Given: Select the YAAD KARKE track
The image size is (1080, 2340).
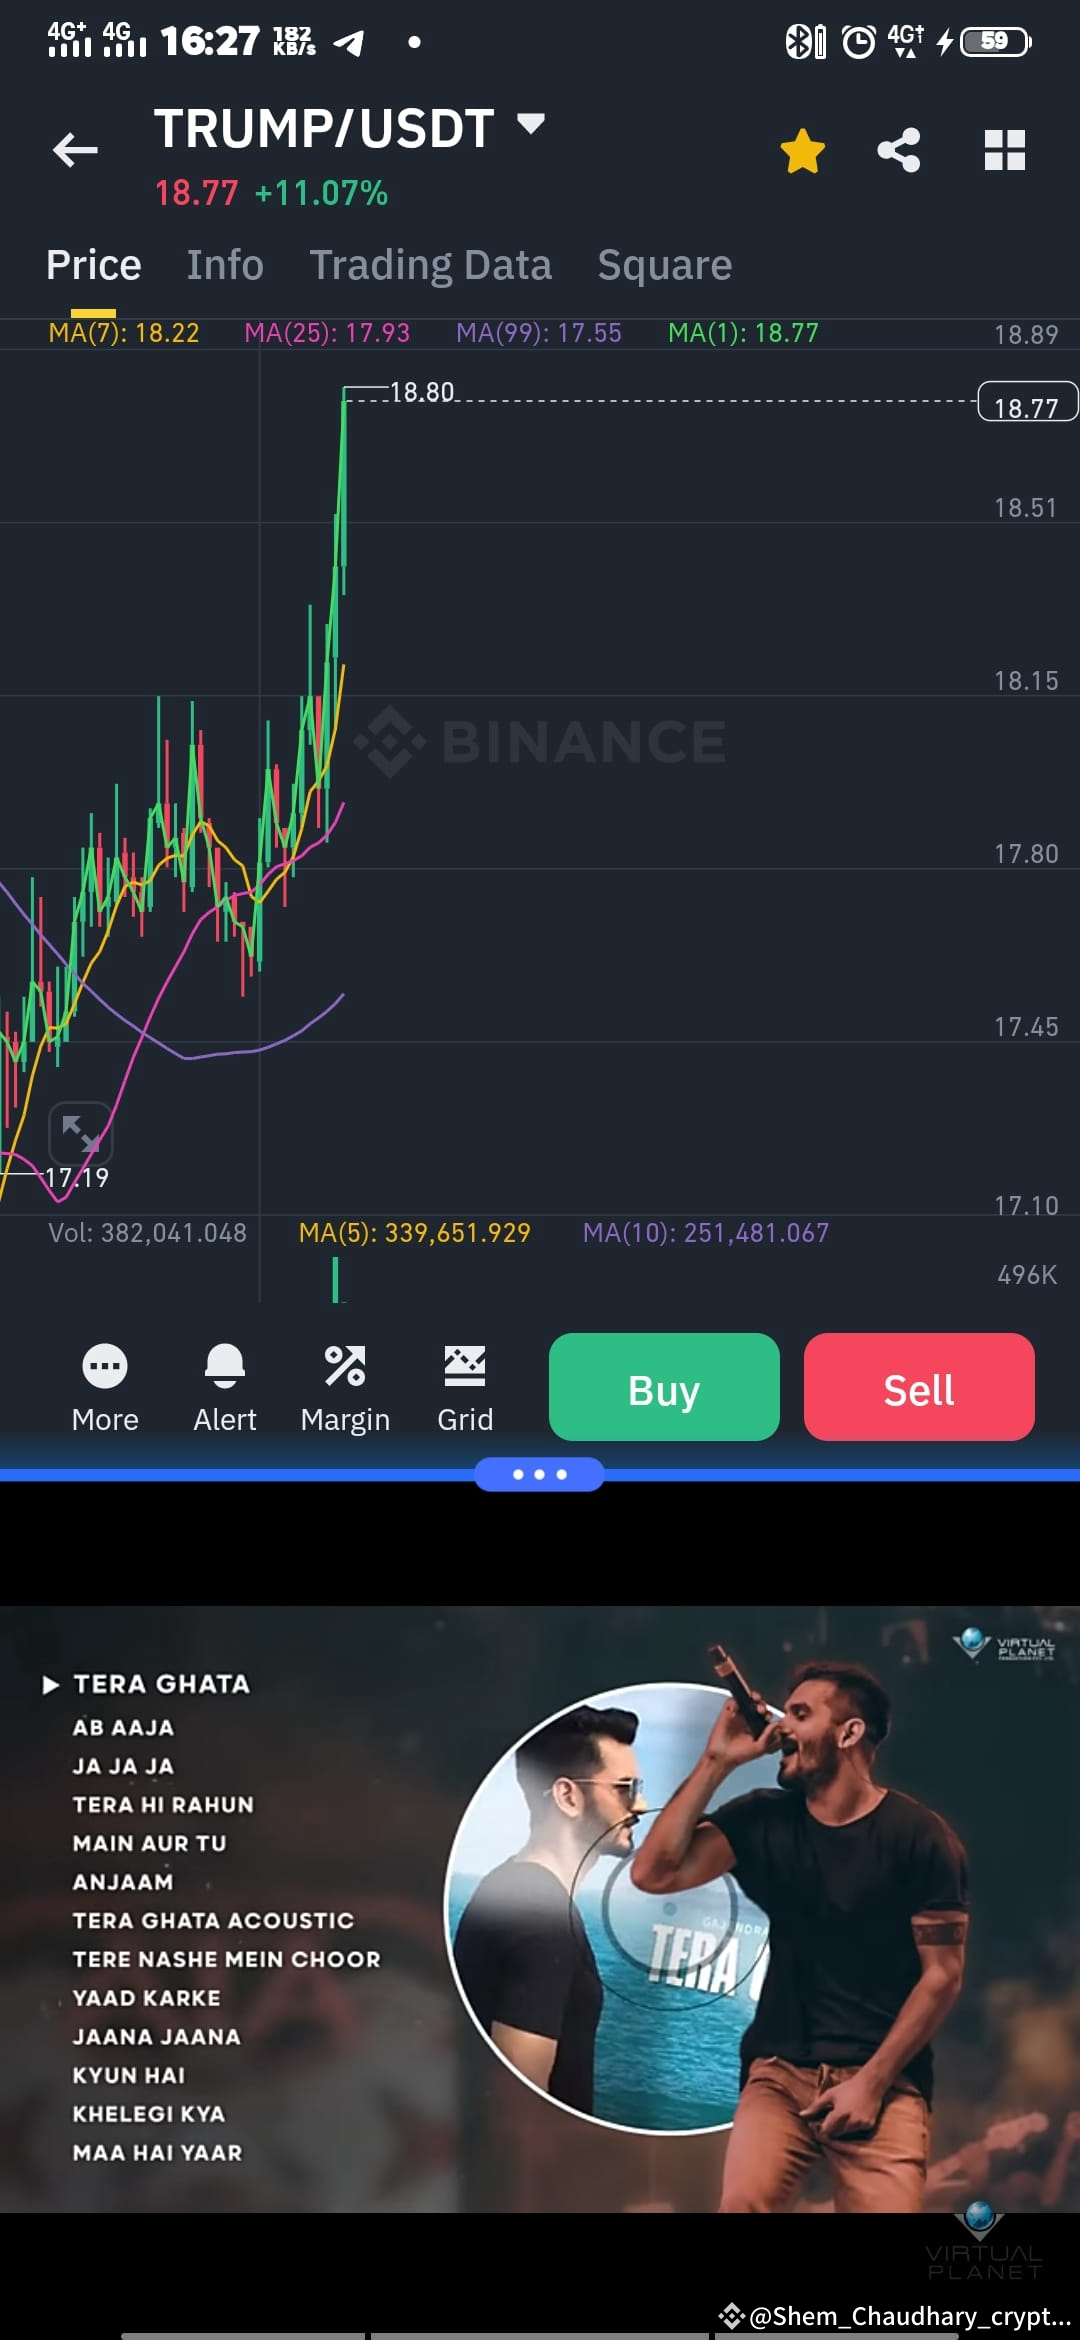Looking at the screenshot, I should click(x=146, y=1998).
